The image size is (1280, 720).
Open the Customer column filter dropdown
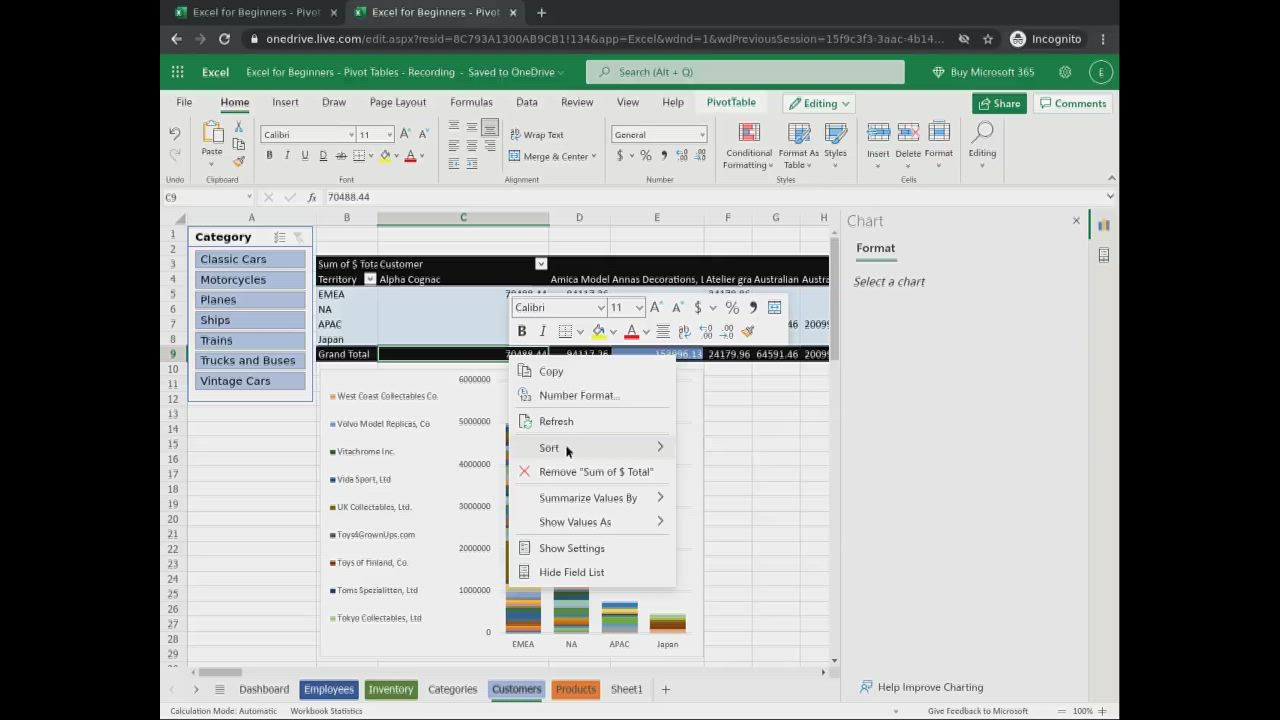pos(541,264)
